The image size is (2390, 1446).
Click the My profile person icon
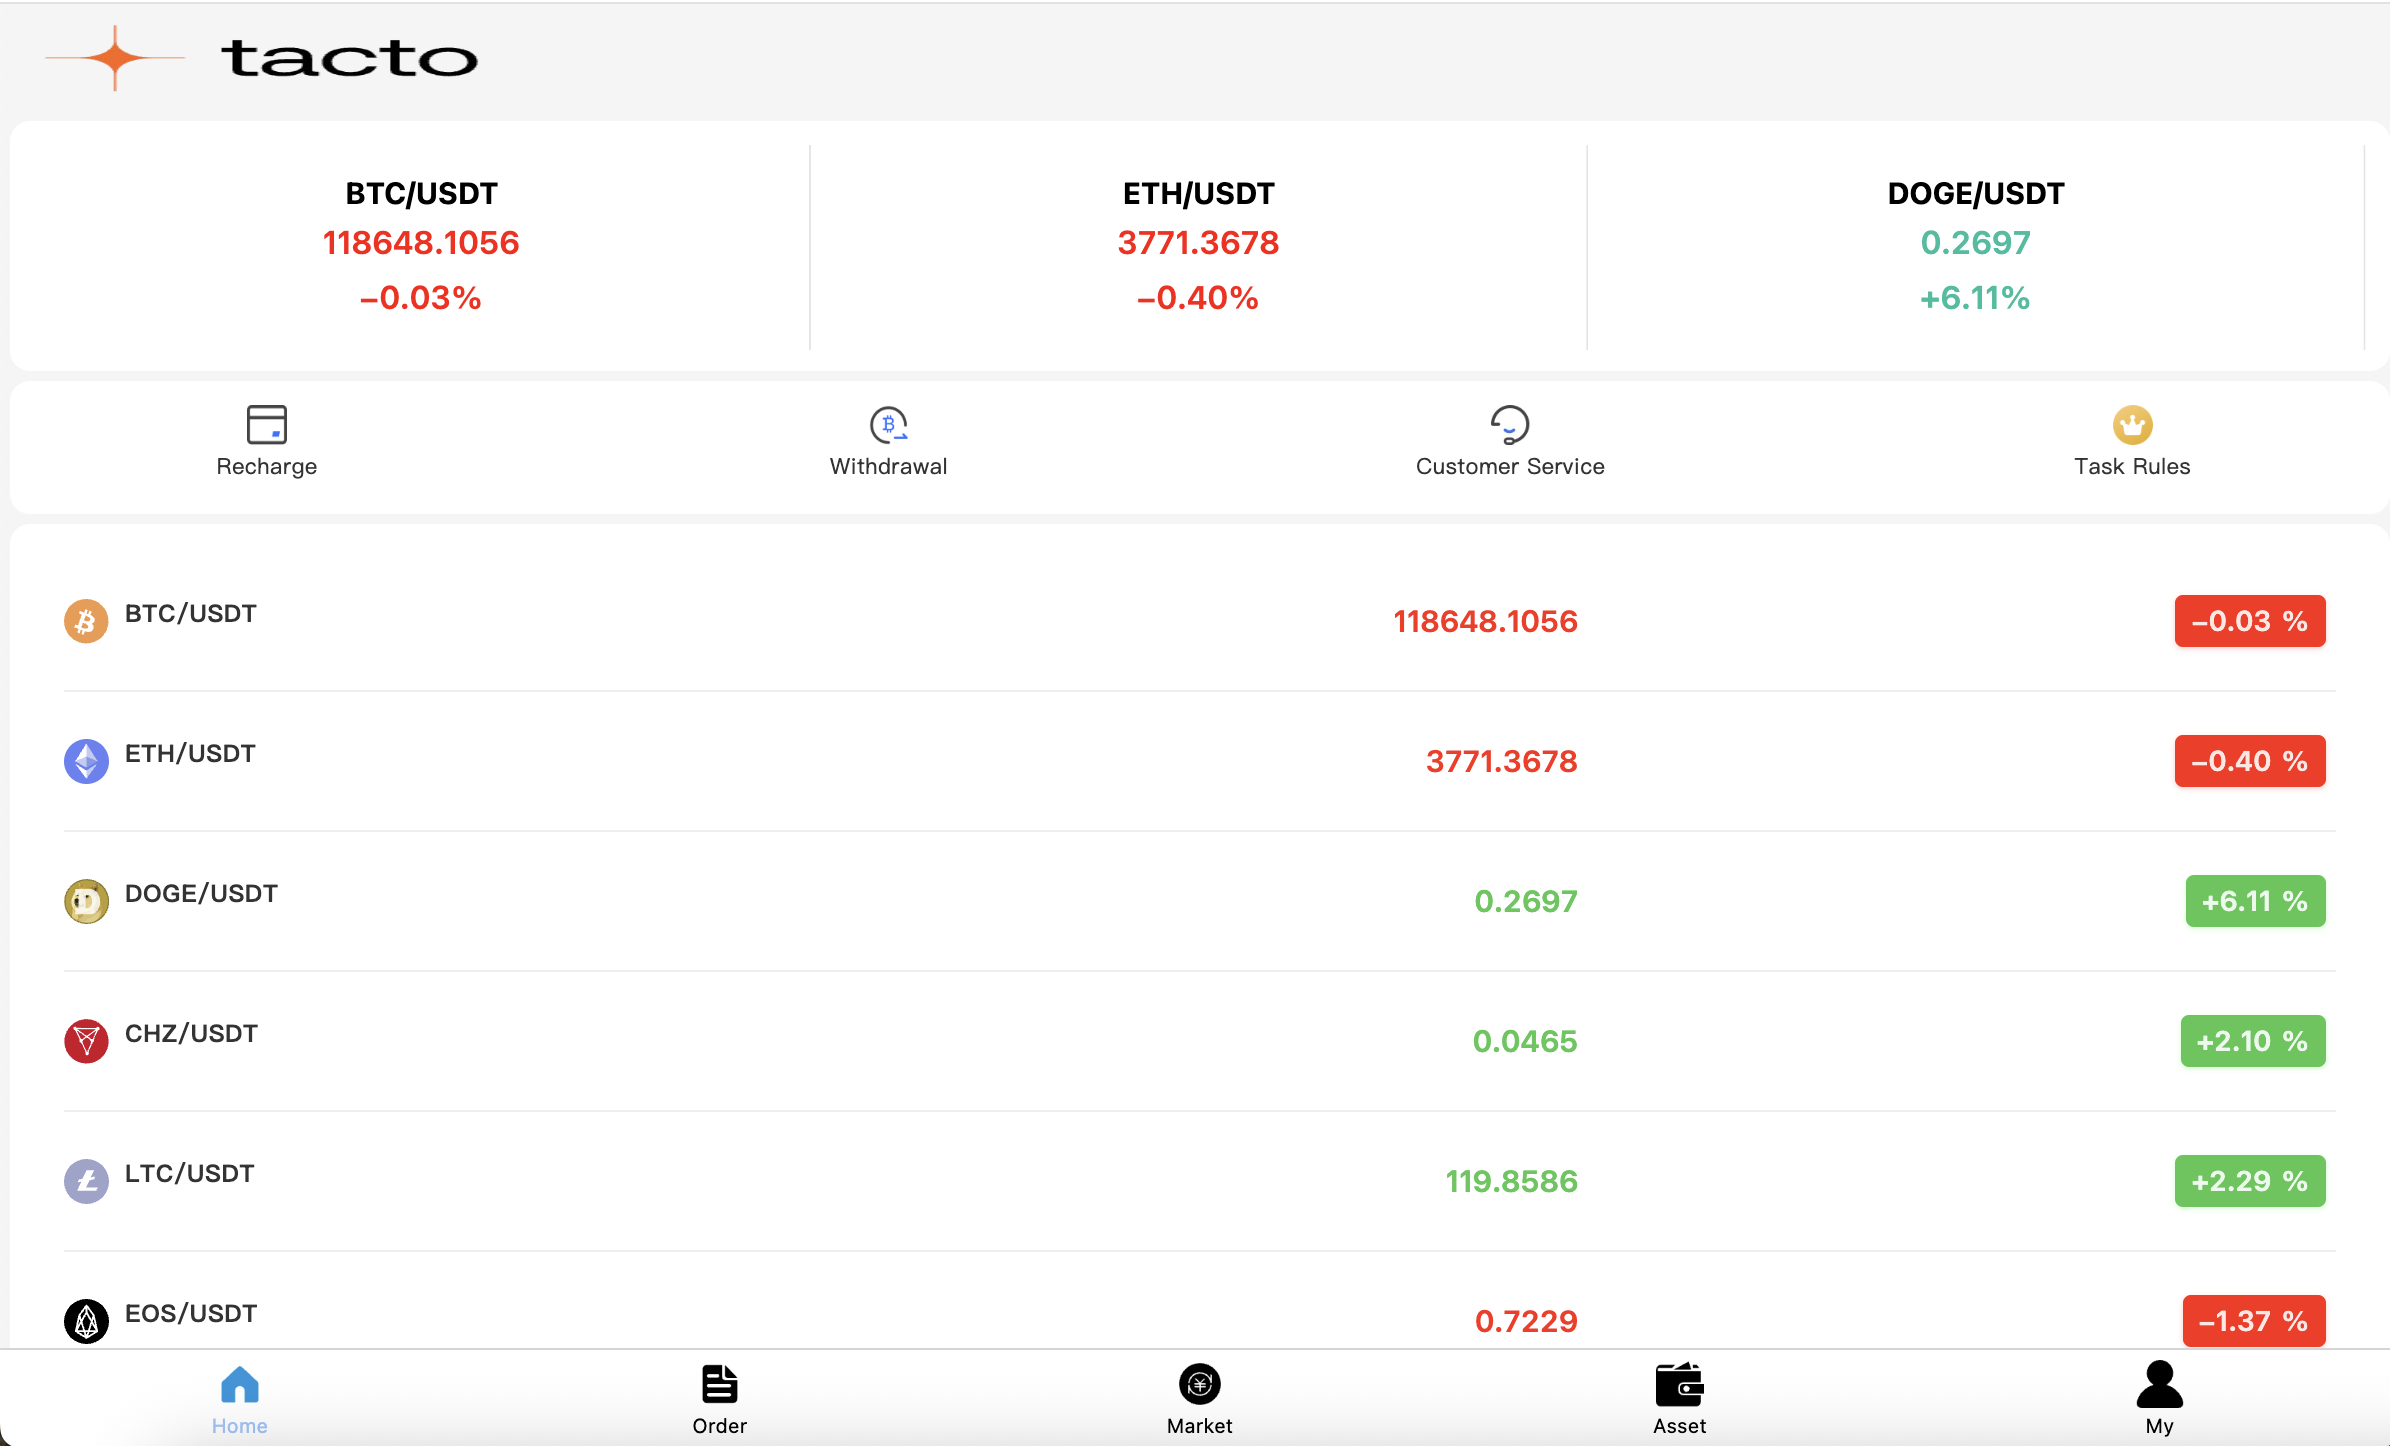point(2159,1385)
